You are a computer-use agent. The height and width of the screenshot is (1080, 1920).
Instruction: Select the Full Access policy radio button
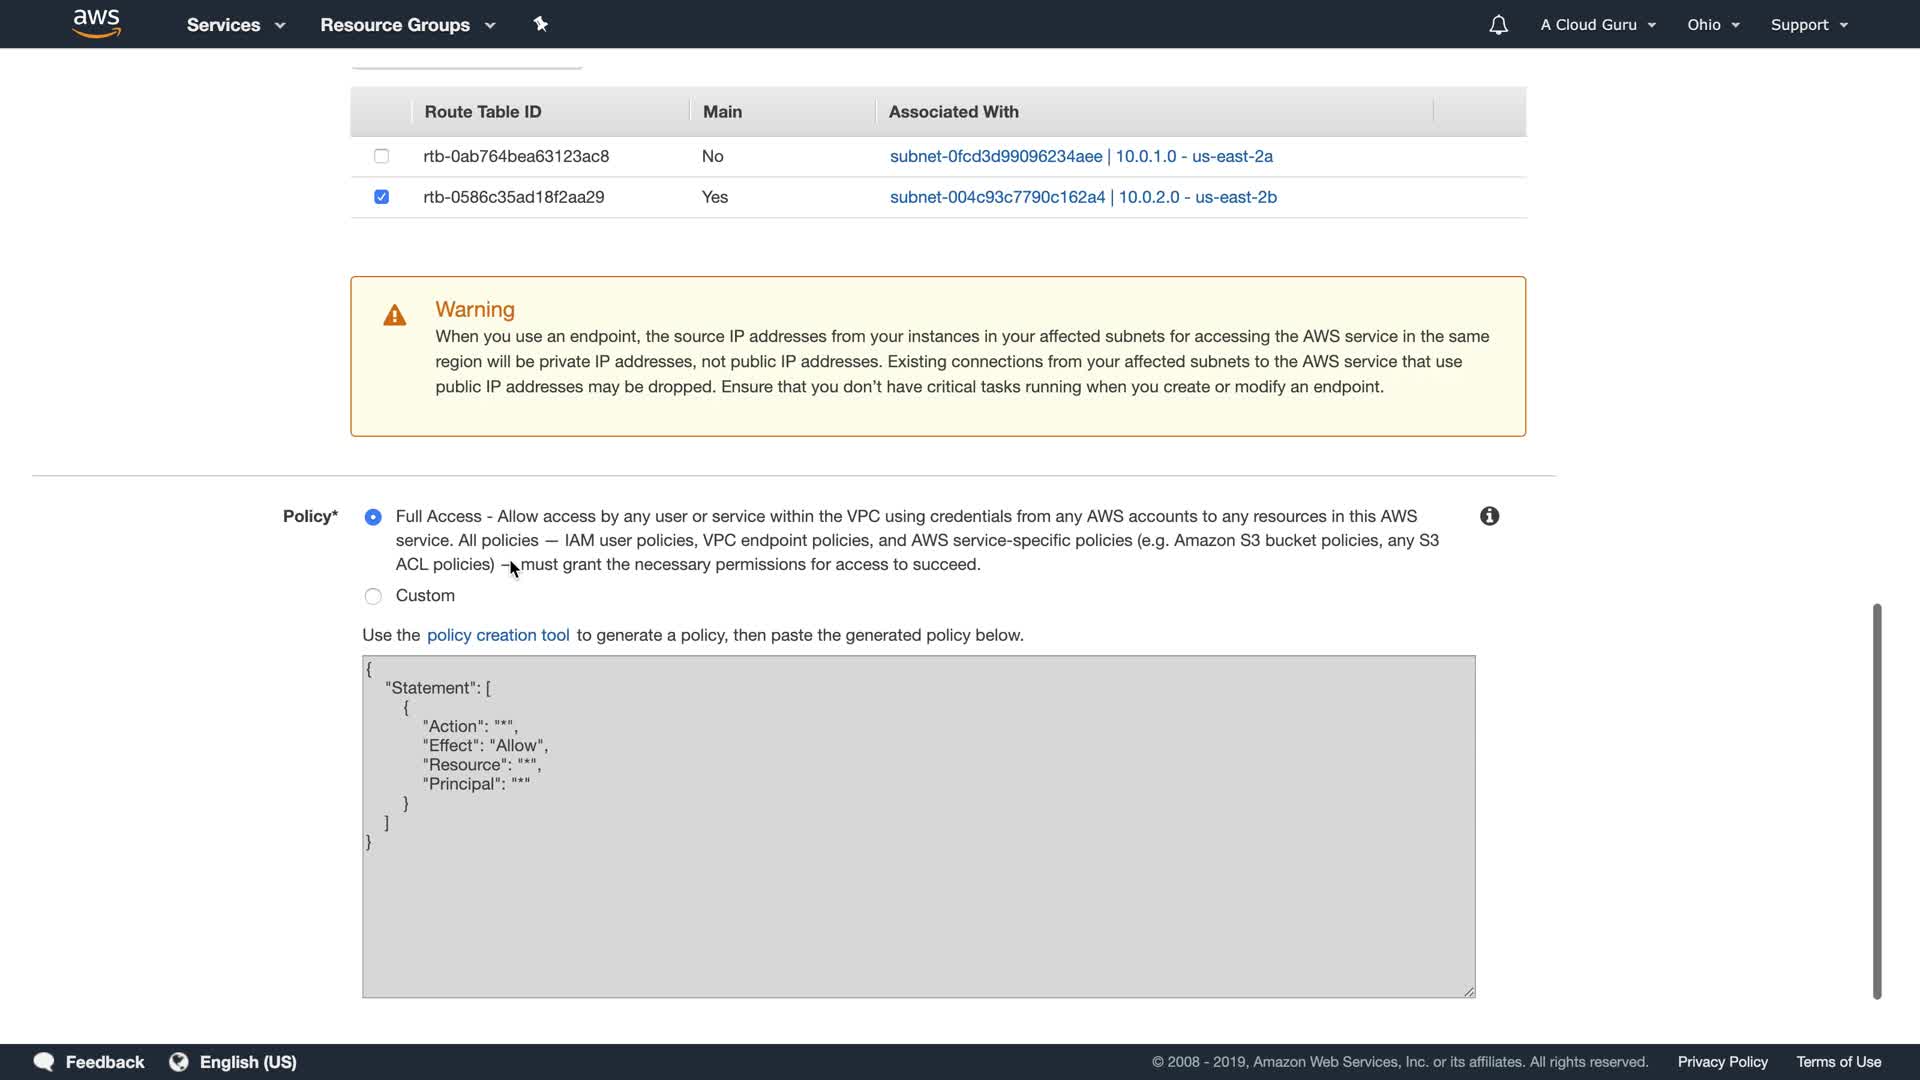tap(373, 517)
